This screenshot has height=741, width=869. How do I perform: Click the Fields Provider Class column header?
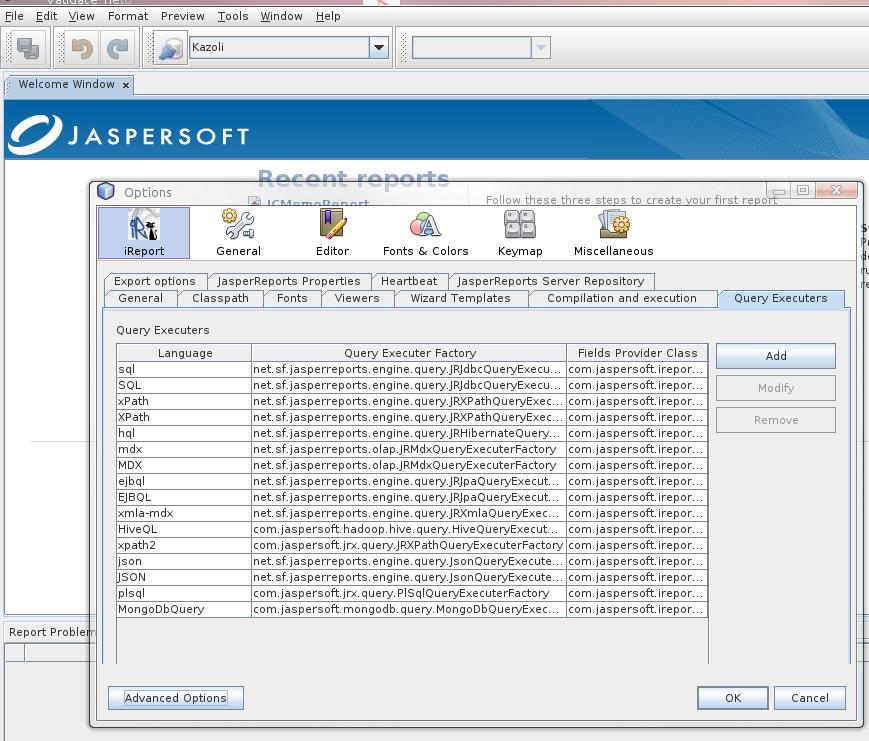coord(637,353)
